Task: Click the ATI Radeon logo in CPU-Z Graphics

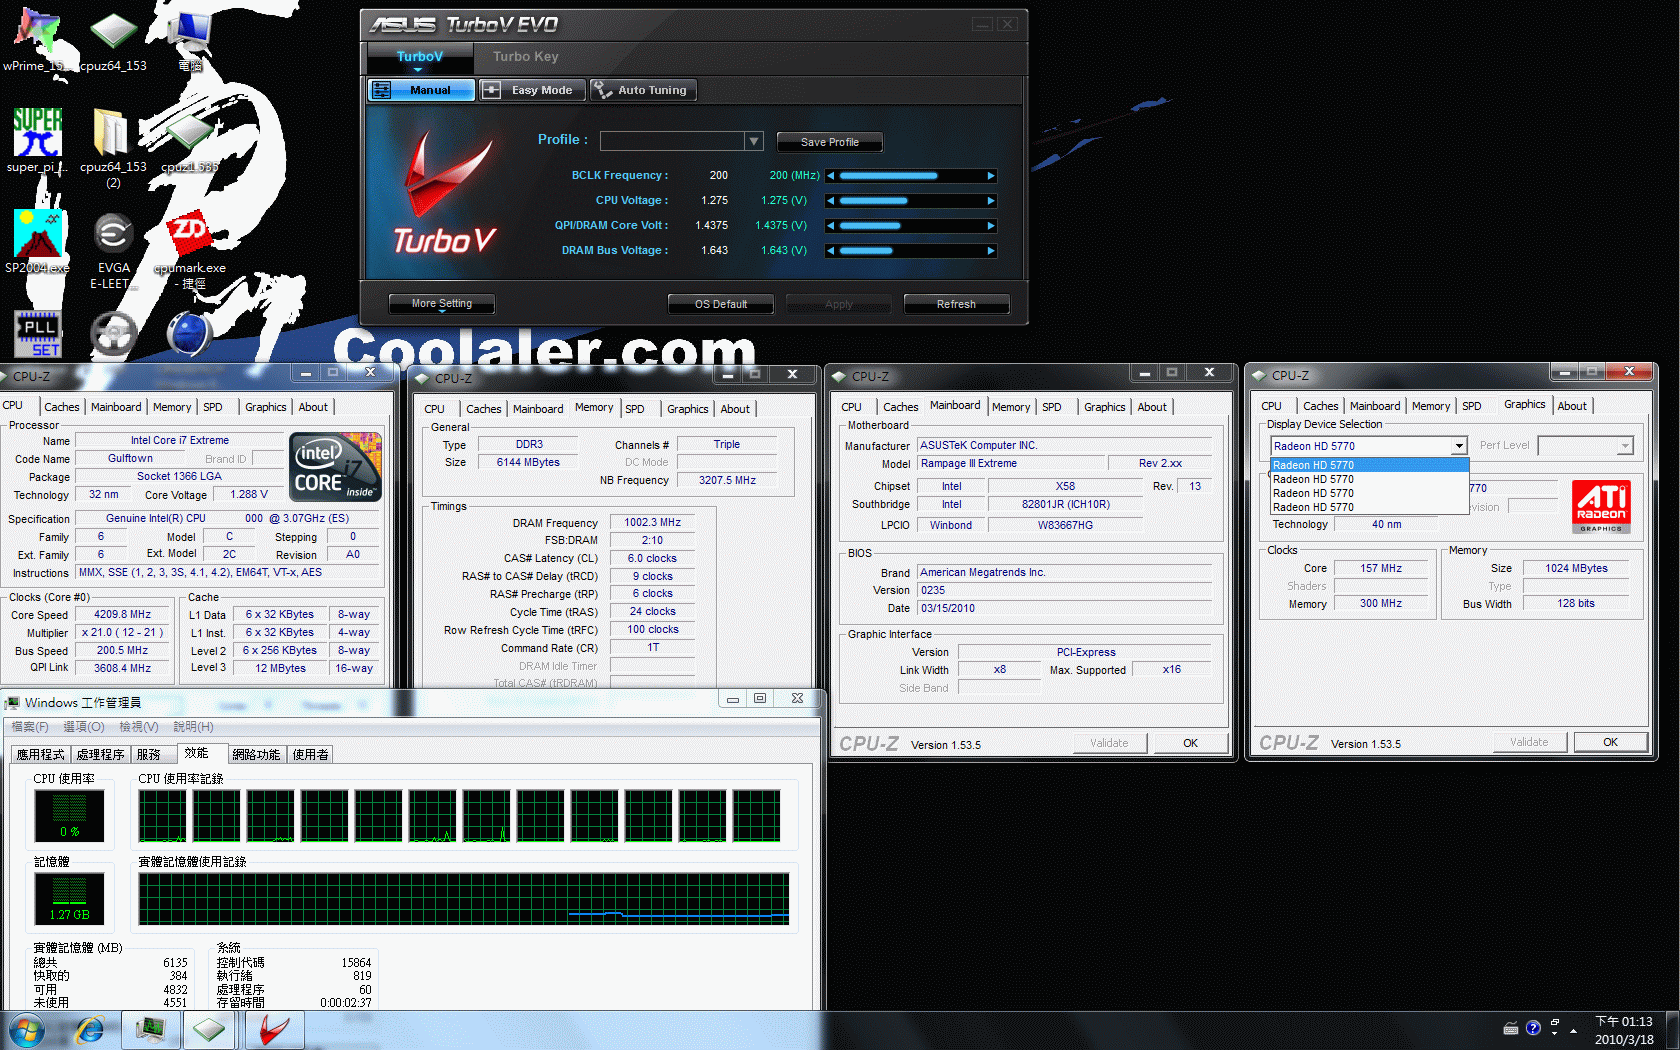Action: [x=1601, y=506]
